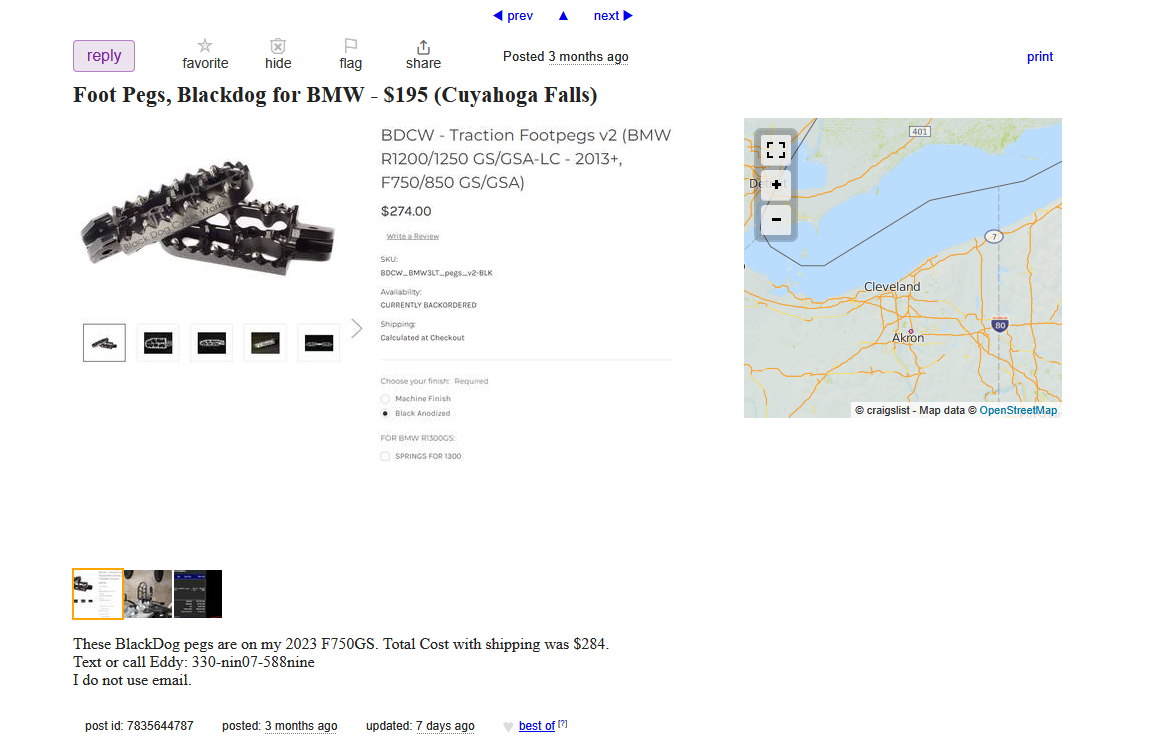Viewport: 1173px width, 748px height.
Task: Select the second gallery thumbnail of mounted pegs
Action: click(x=148, y=594)
